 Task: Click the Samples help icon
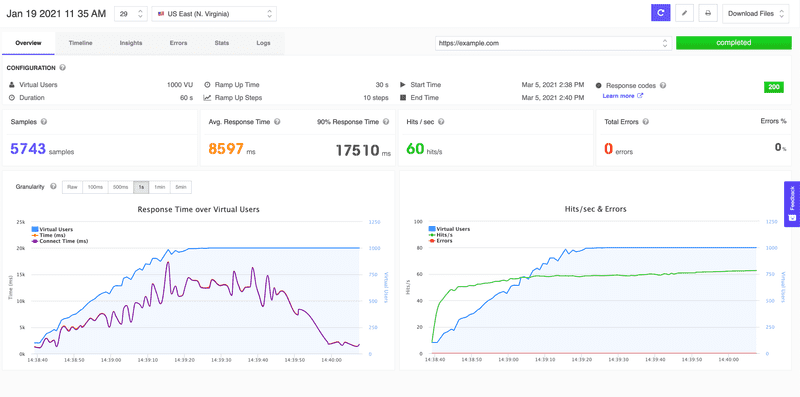point(44,121)
